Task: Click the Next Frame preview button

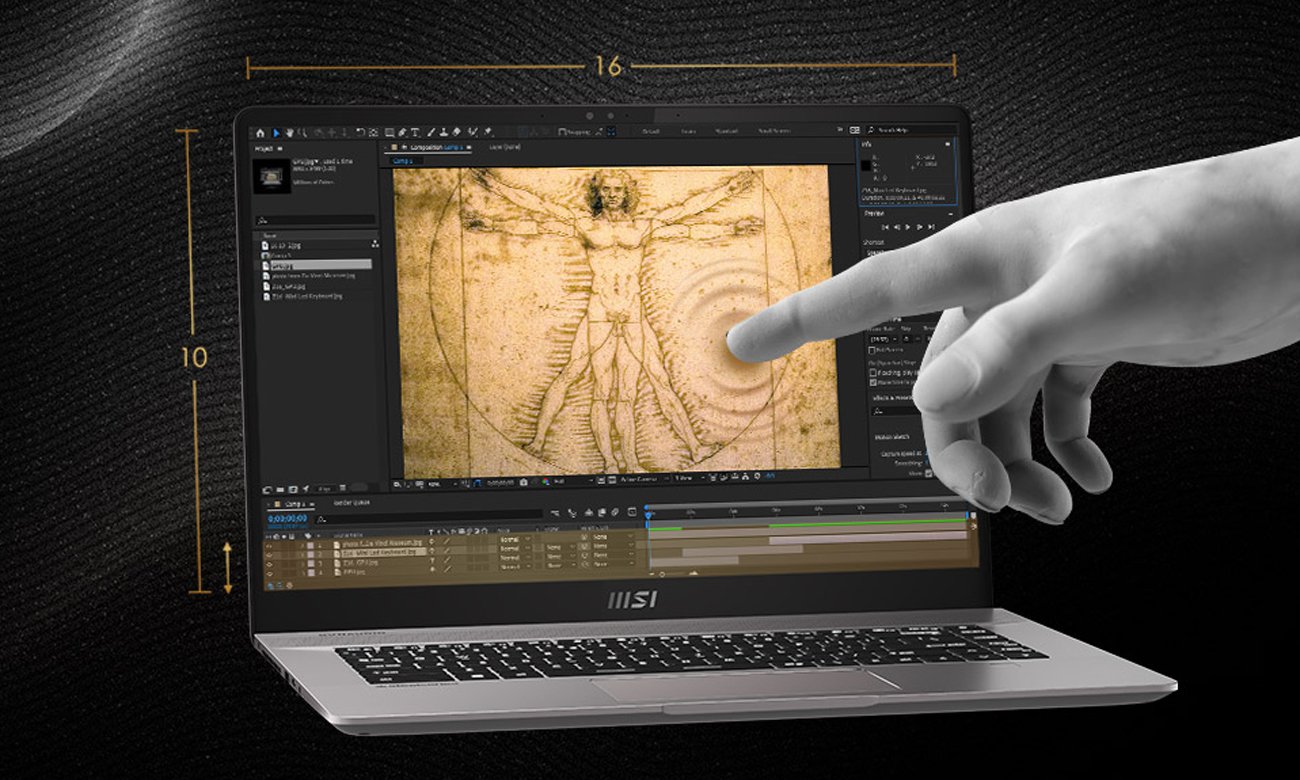Action: tap(920, 227)
